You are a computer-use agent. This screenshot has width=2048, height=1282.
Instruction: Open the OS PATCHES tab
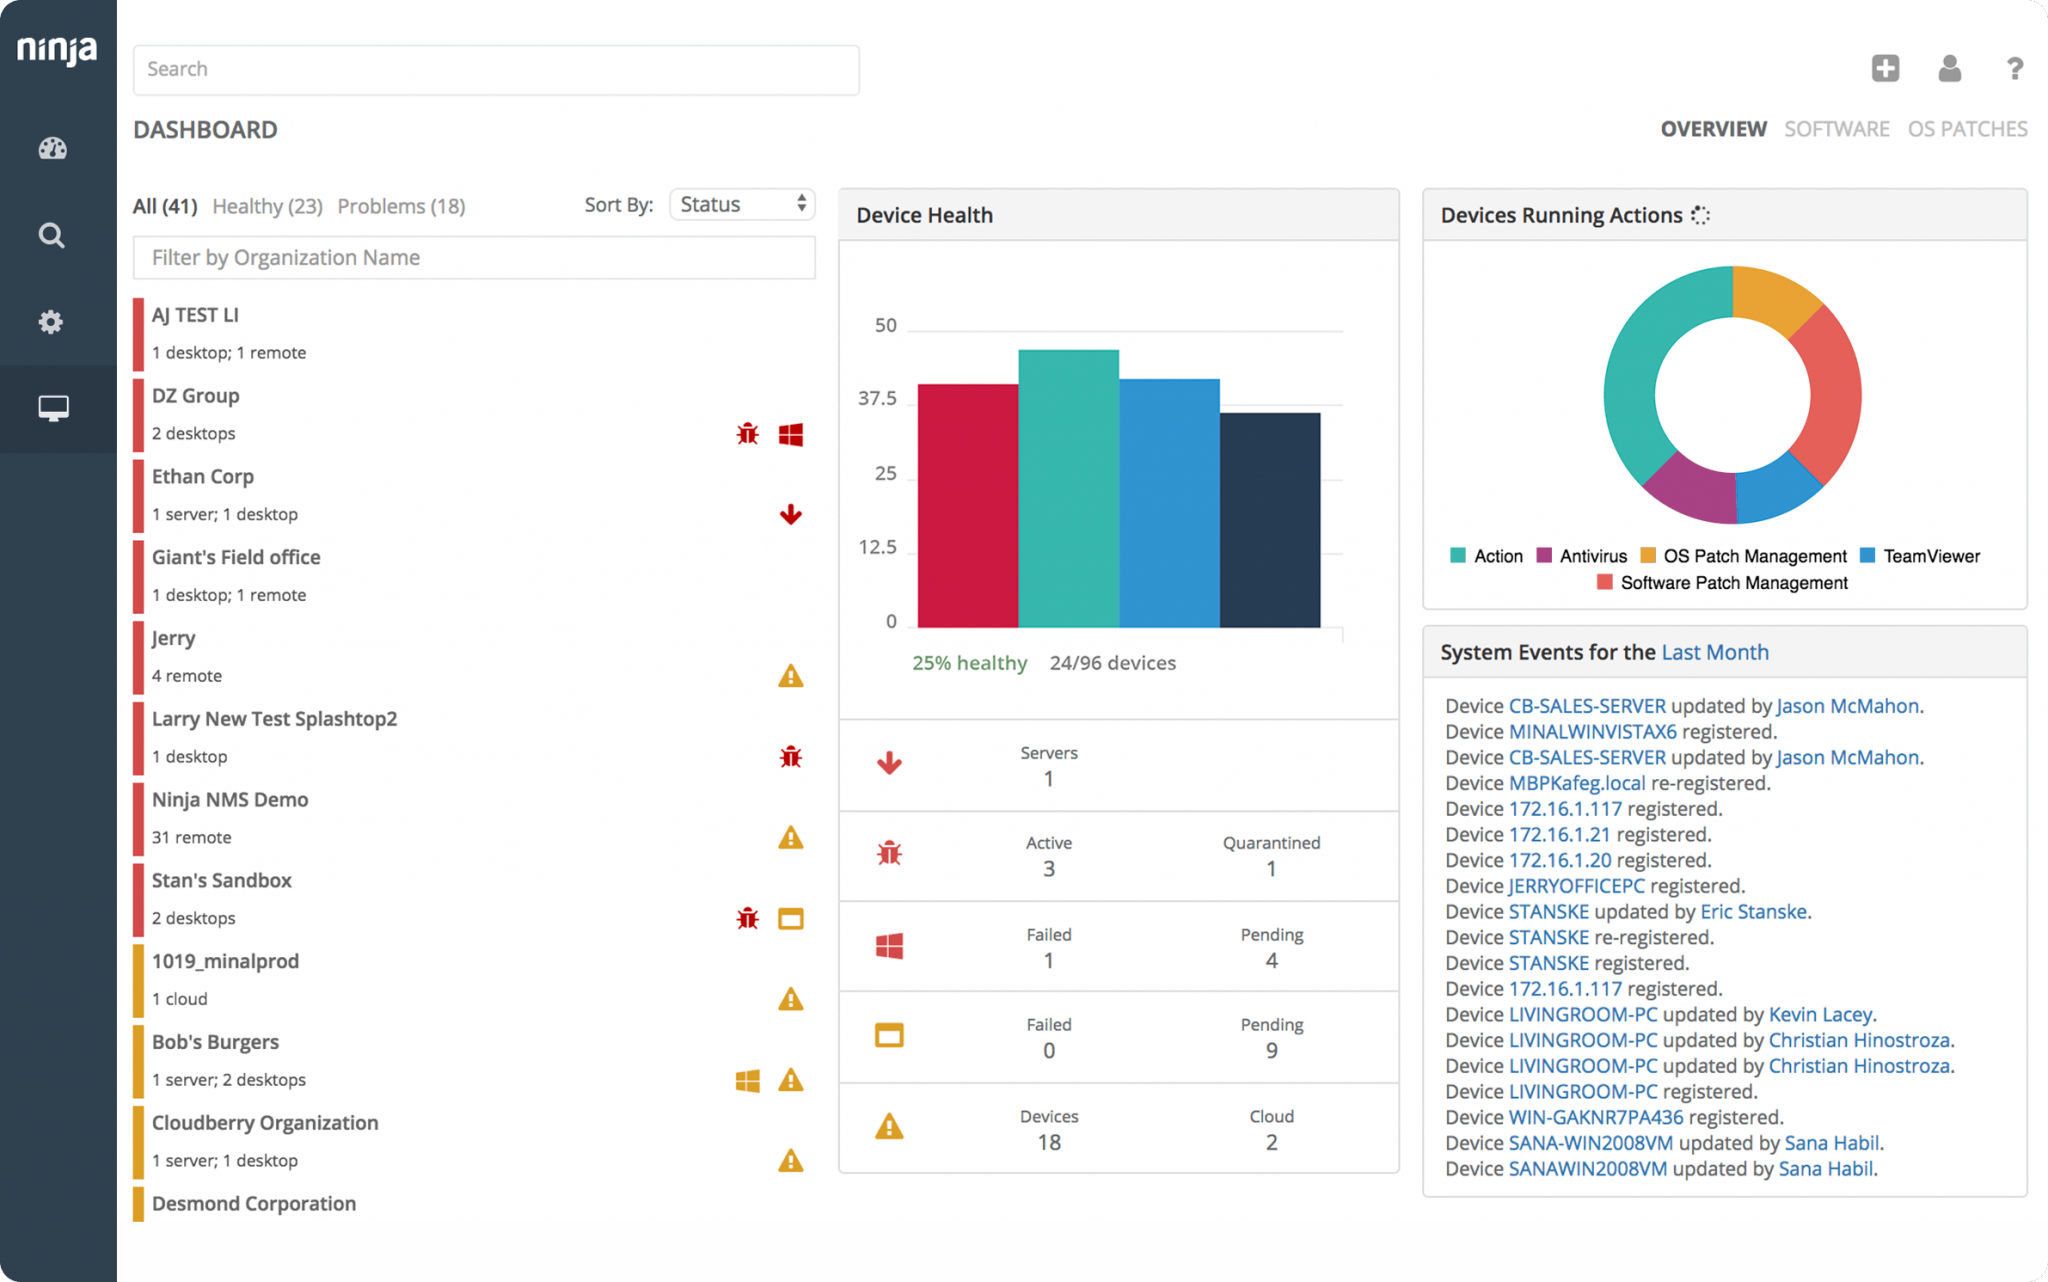click(x=1966, y=128)
